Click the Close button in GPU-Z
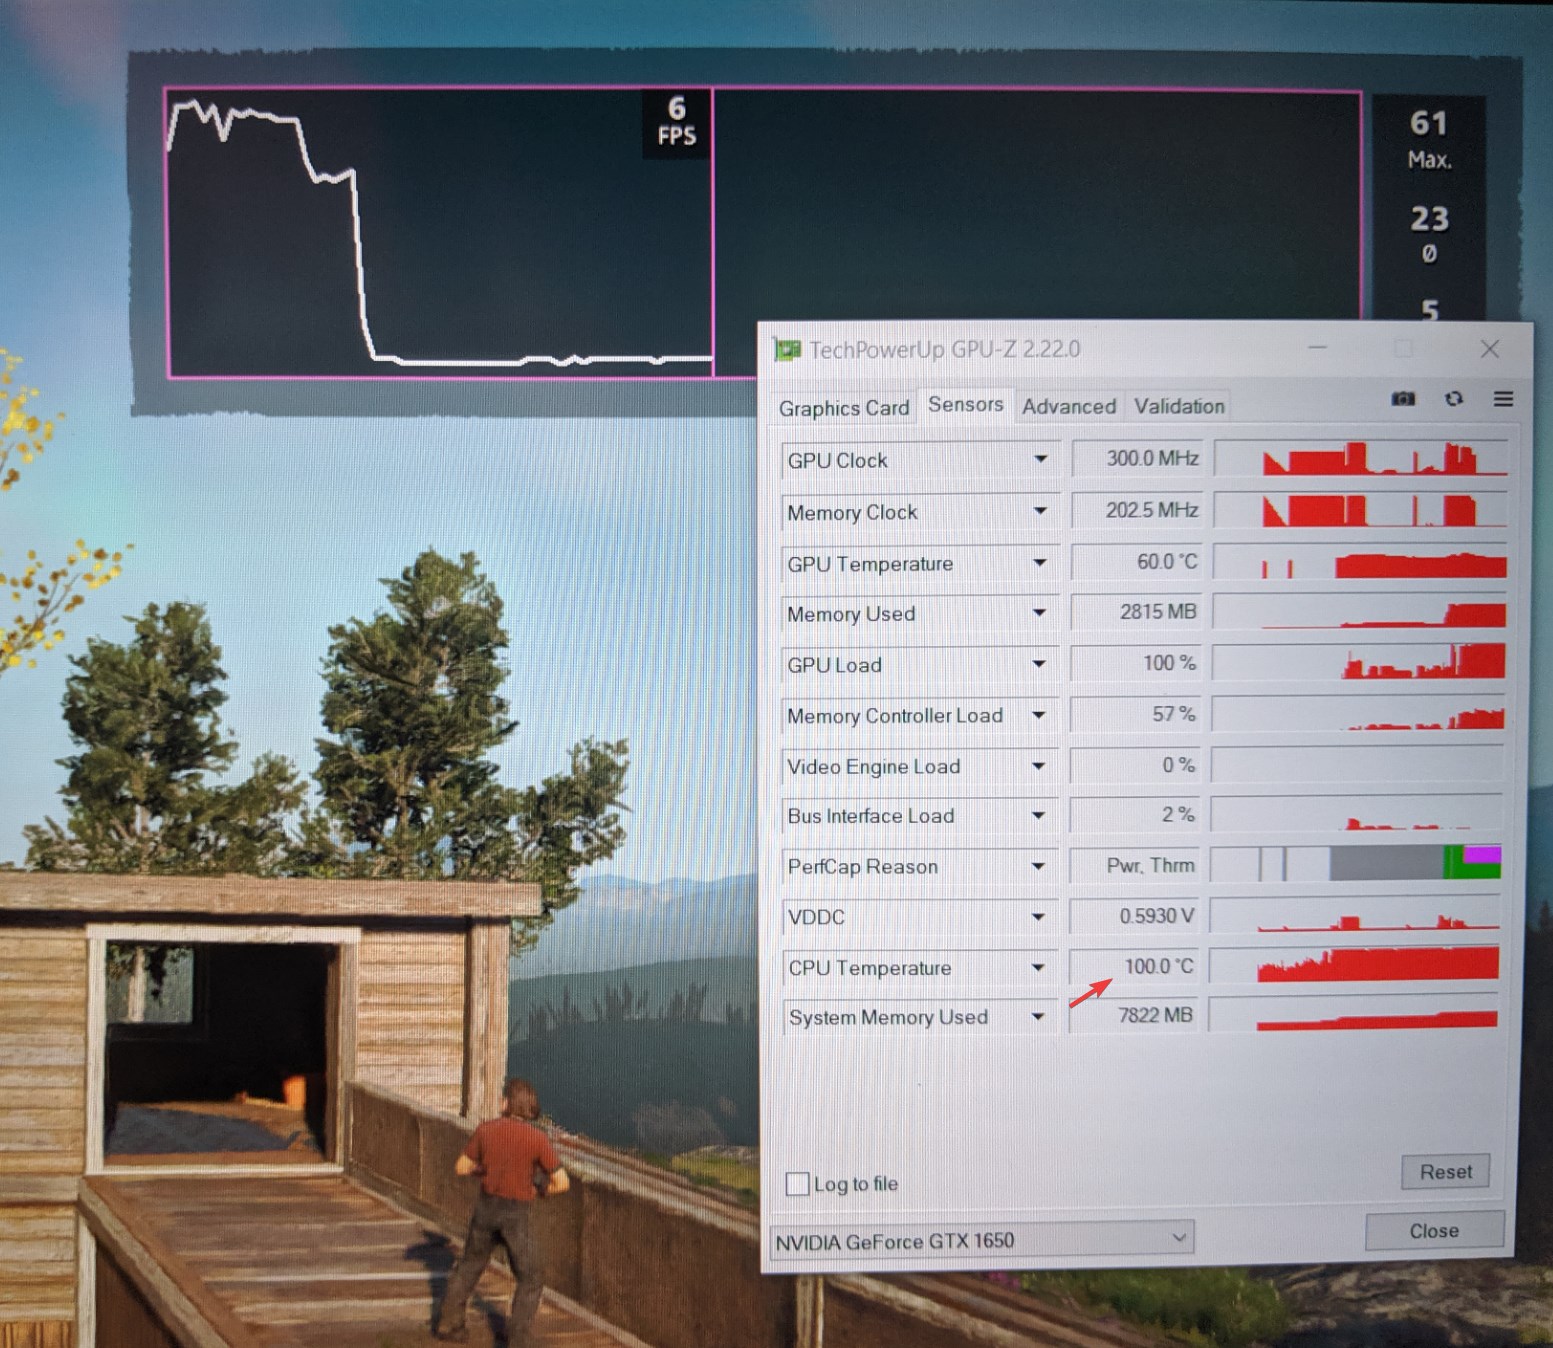1553x1348 pixels. coord(1434,1231)
